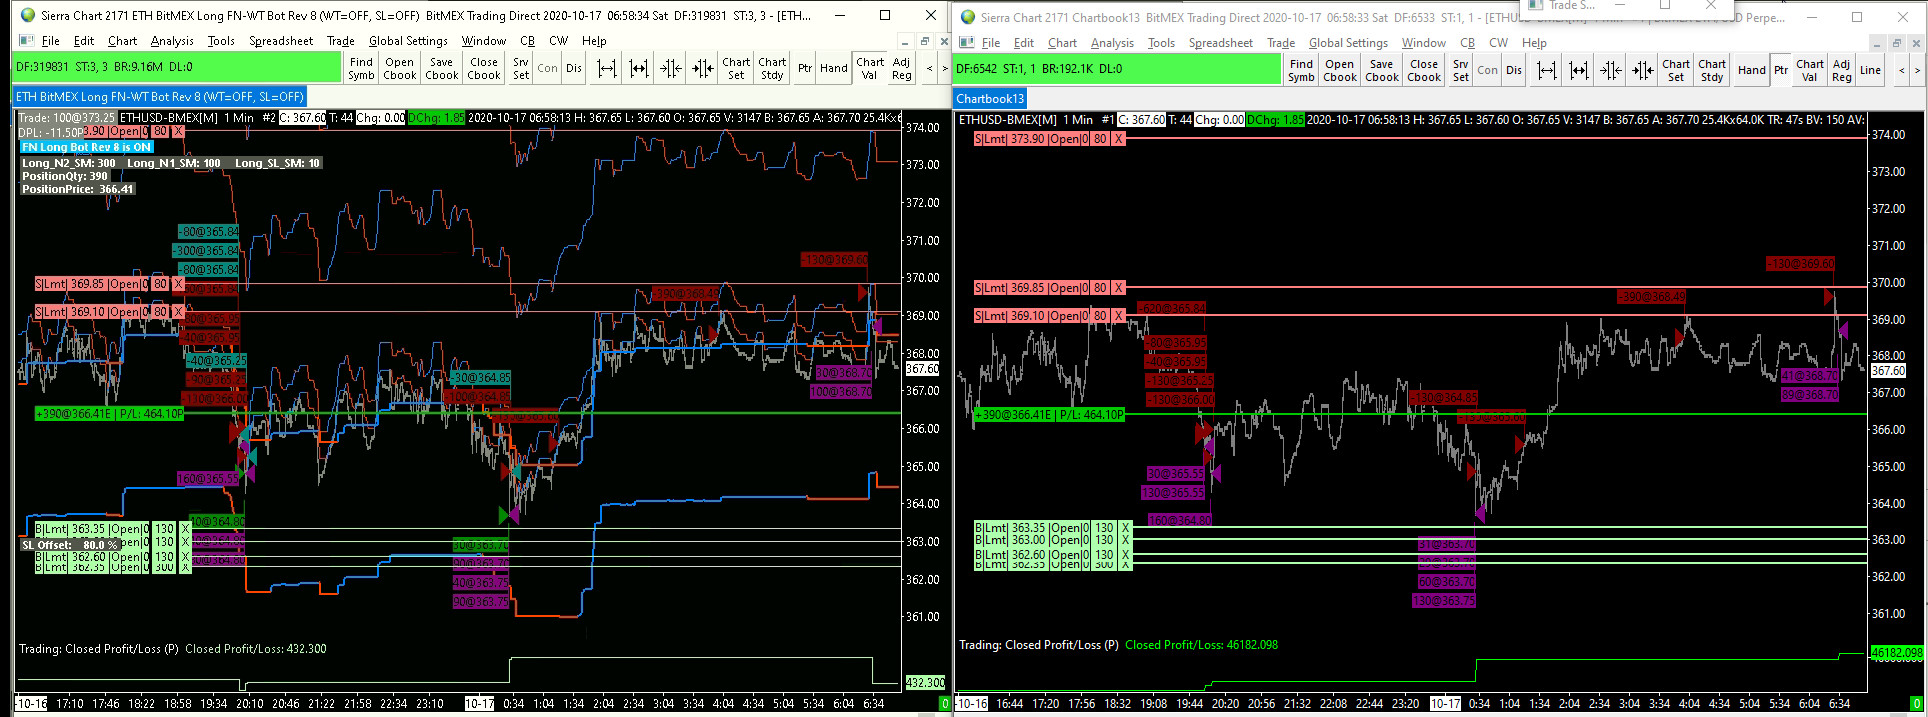This screenshot has height=717, width=1928.
Task: Expand the Analysis menu in right window
Action: [1112, 43]
